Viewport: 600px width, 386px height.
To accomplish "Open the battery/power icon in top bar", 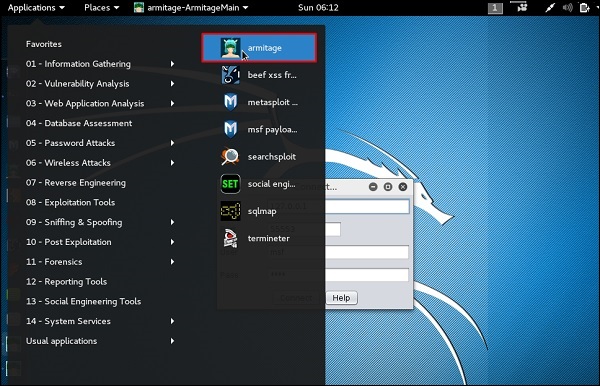I will (584, 7).
